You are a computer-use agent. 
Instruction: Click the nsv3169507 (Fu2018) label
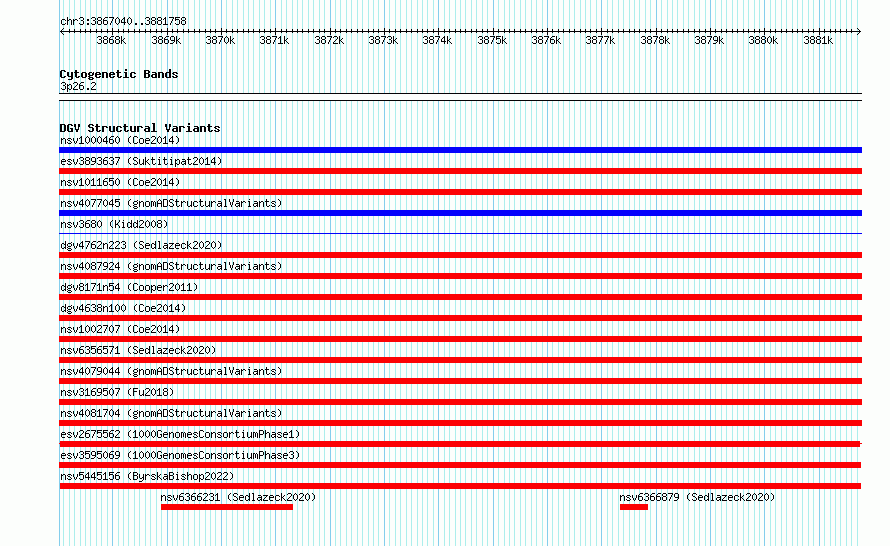117,392
